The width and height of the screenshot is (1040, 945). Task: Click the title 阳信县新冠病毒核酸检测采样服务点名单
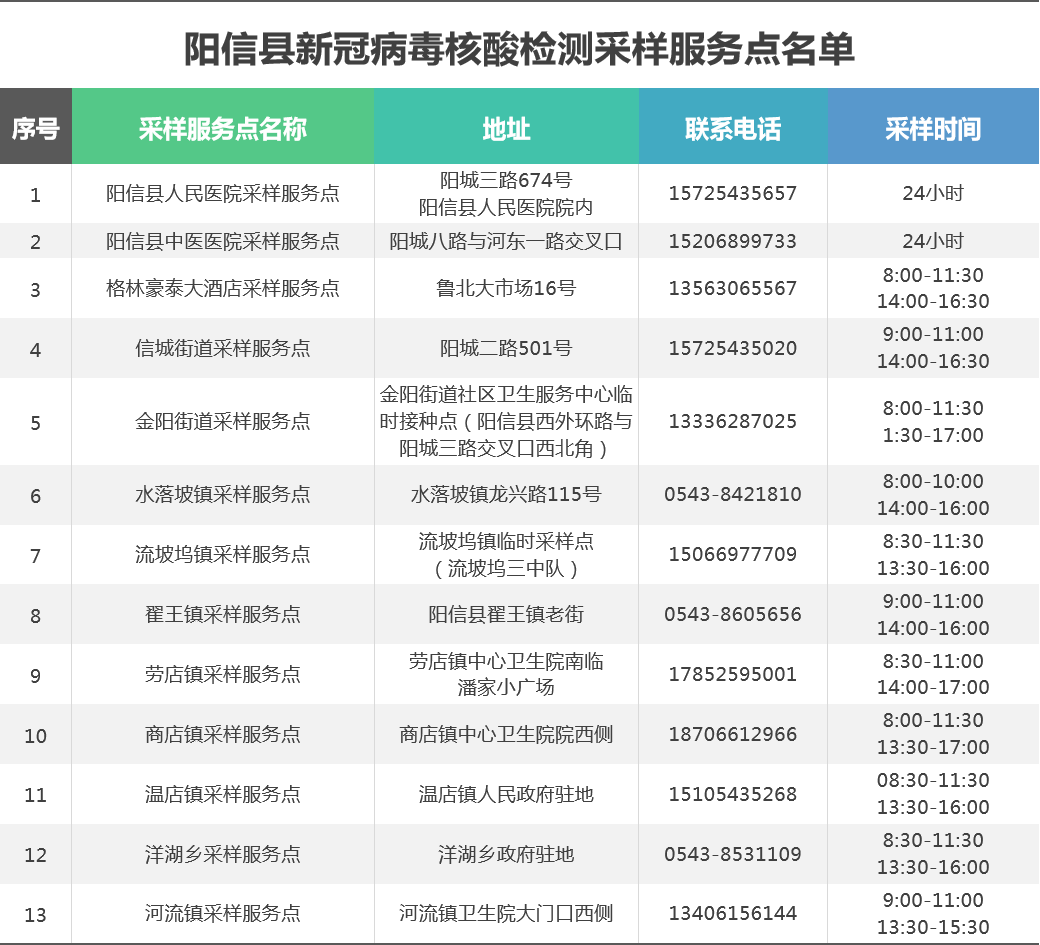[x=519, y=48]
